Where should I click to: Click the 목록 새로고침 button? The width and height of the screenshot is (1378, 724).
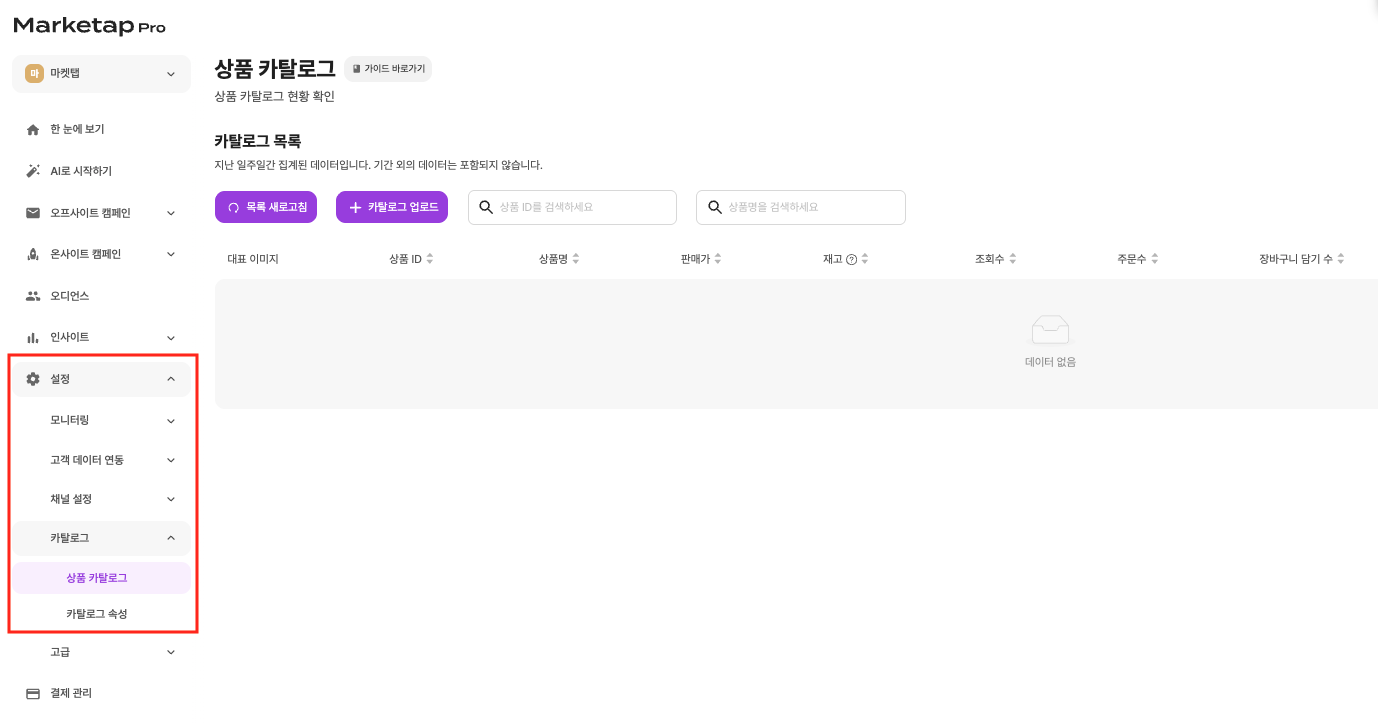pyautogui.click(x=266, y=207)
